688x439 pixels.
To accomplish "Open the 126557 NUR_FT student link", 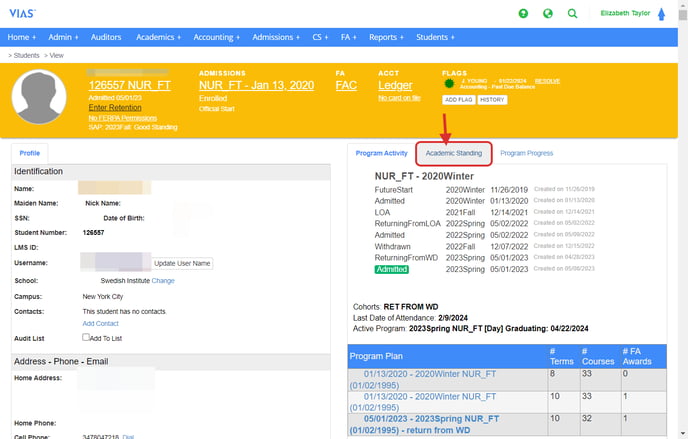I will [x=129, y=85].
